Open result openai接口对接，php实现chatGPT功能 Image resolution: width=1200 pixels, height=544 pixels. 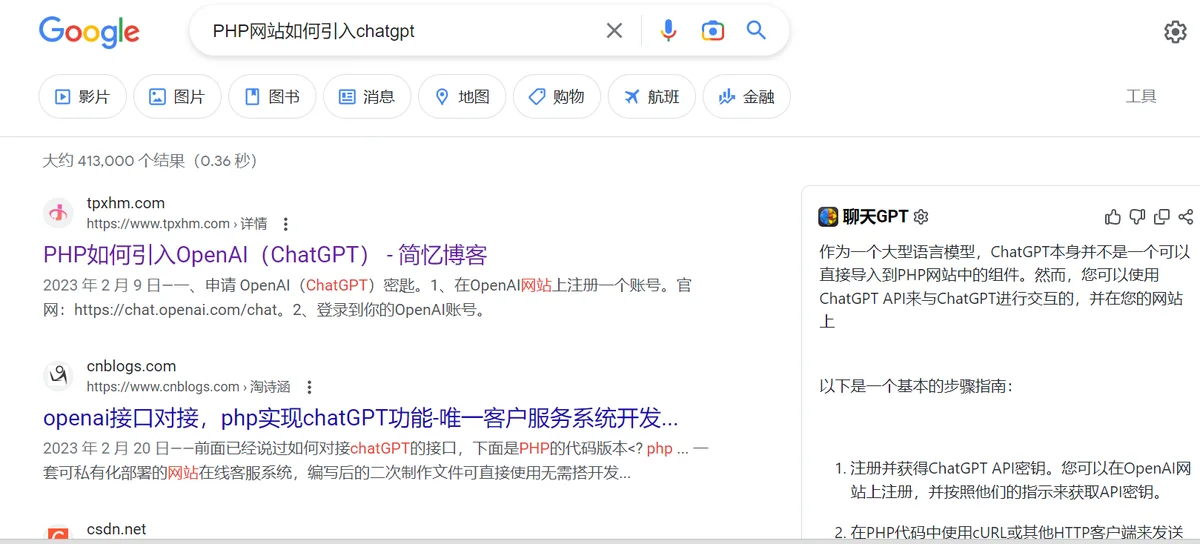click(361, 417)
